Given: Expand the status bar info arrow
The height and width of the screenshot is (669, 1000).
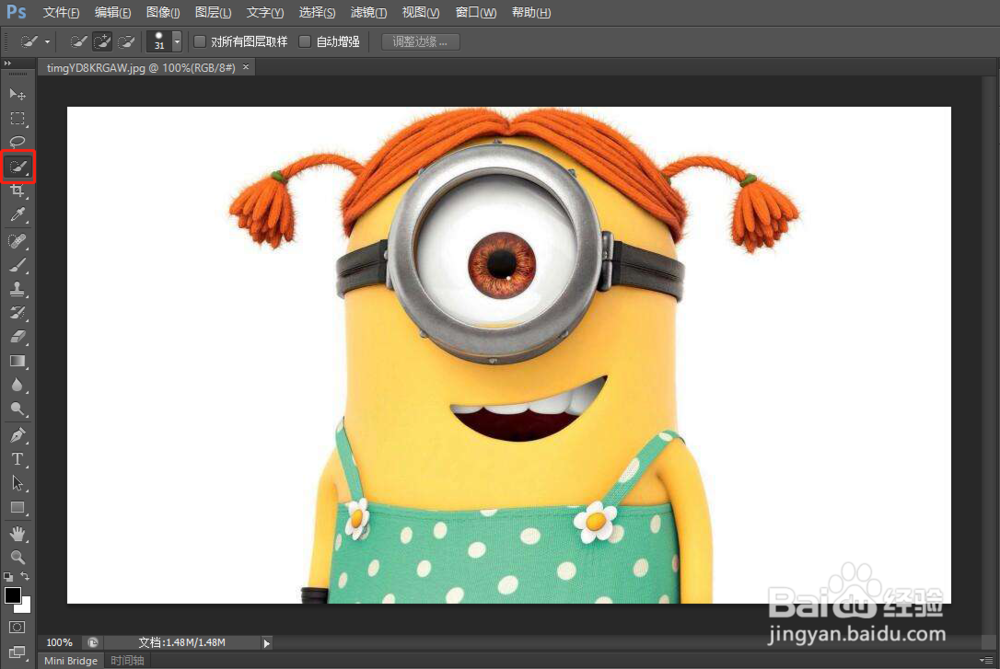Looking at the screenshot, I should [267, 643].
